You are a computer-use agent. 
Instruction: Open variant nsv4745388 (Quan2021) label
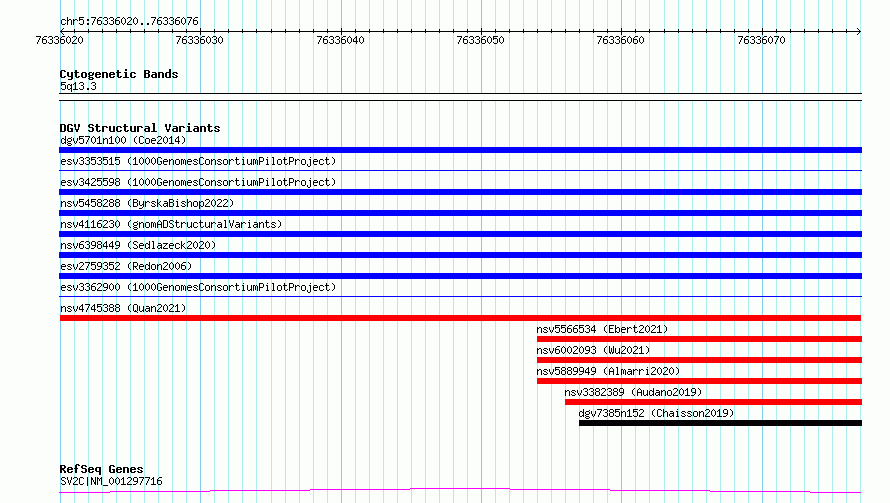pyautogui.click(x=123, y=308)
